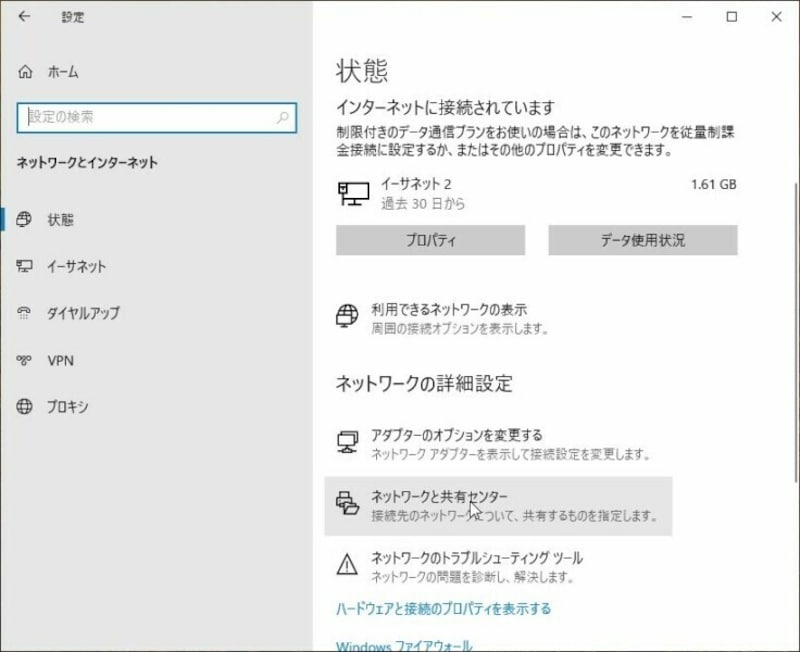Click the アダプターのオプションを変更する monitor icon
Image resolution: width=800 pixels, height=652 pixels.
pos(347,441)
